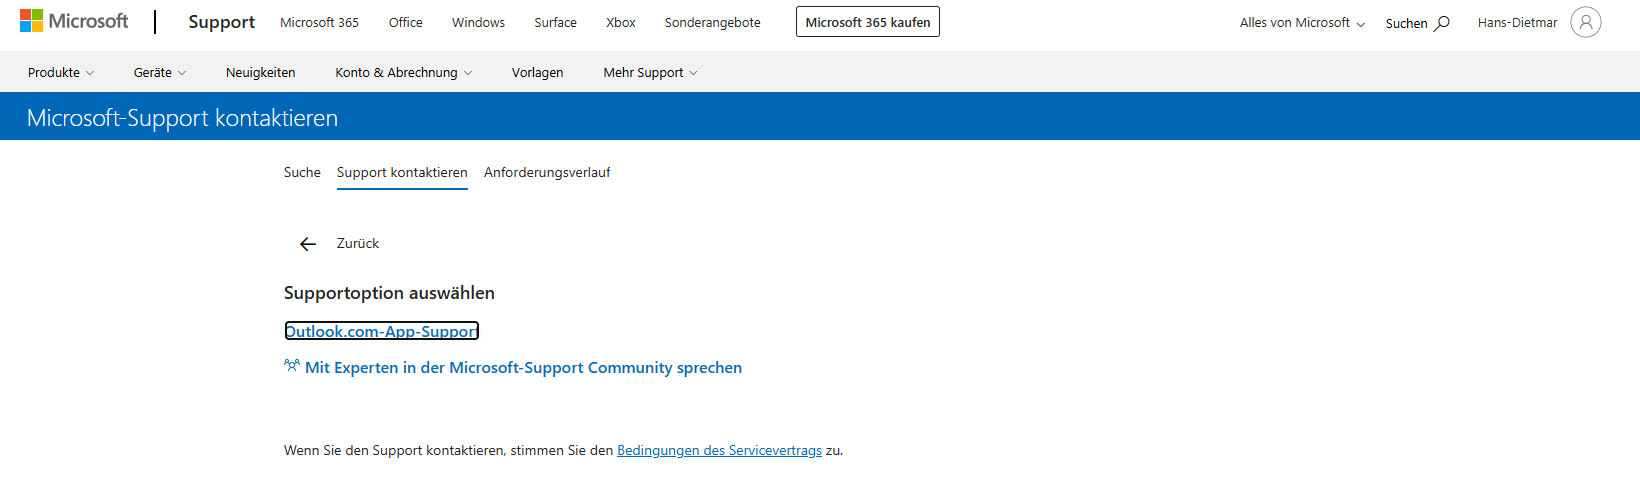Click the Zurück text link
Image resolution: width=1640 pixels, height=503 pixels.
click(358, 244)
